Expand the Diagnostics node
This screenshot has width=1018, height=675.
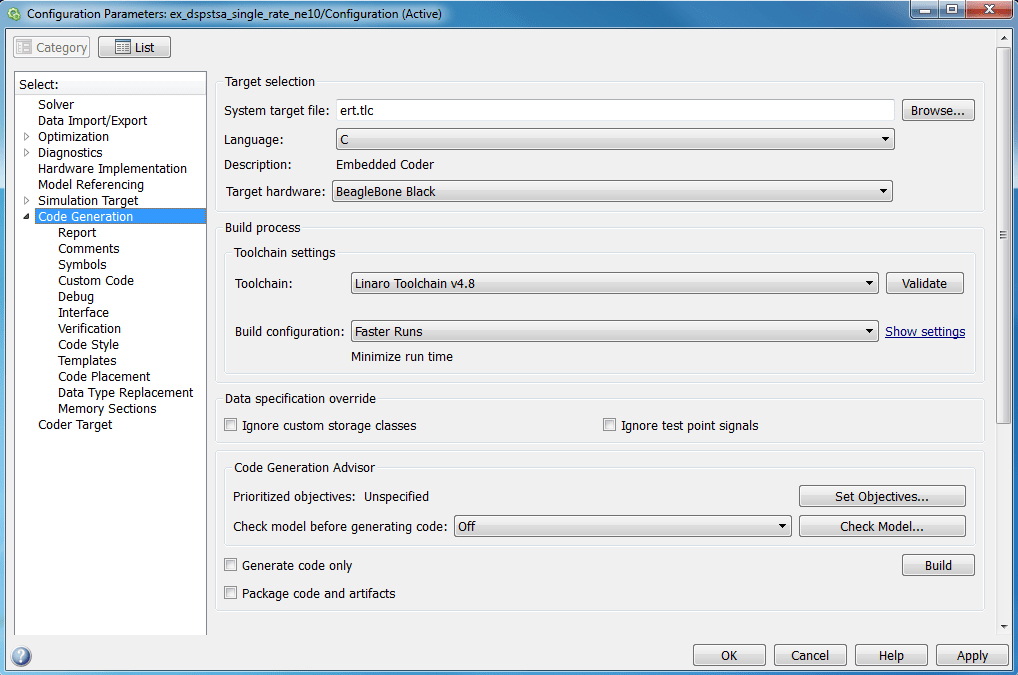point(27,153)
